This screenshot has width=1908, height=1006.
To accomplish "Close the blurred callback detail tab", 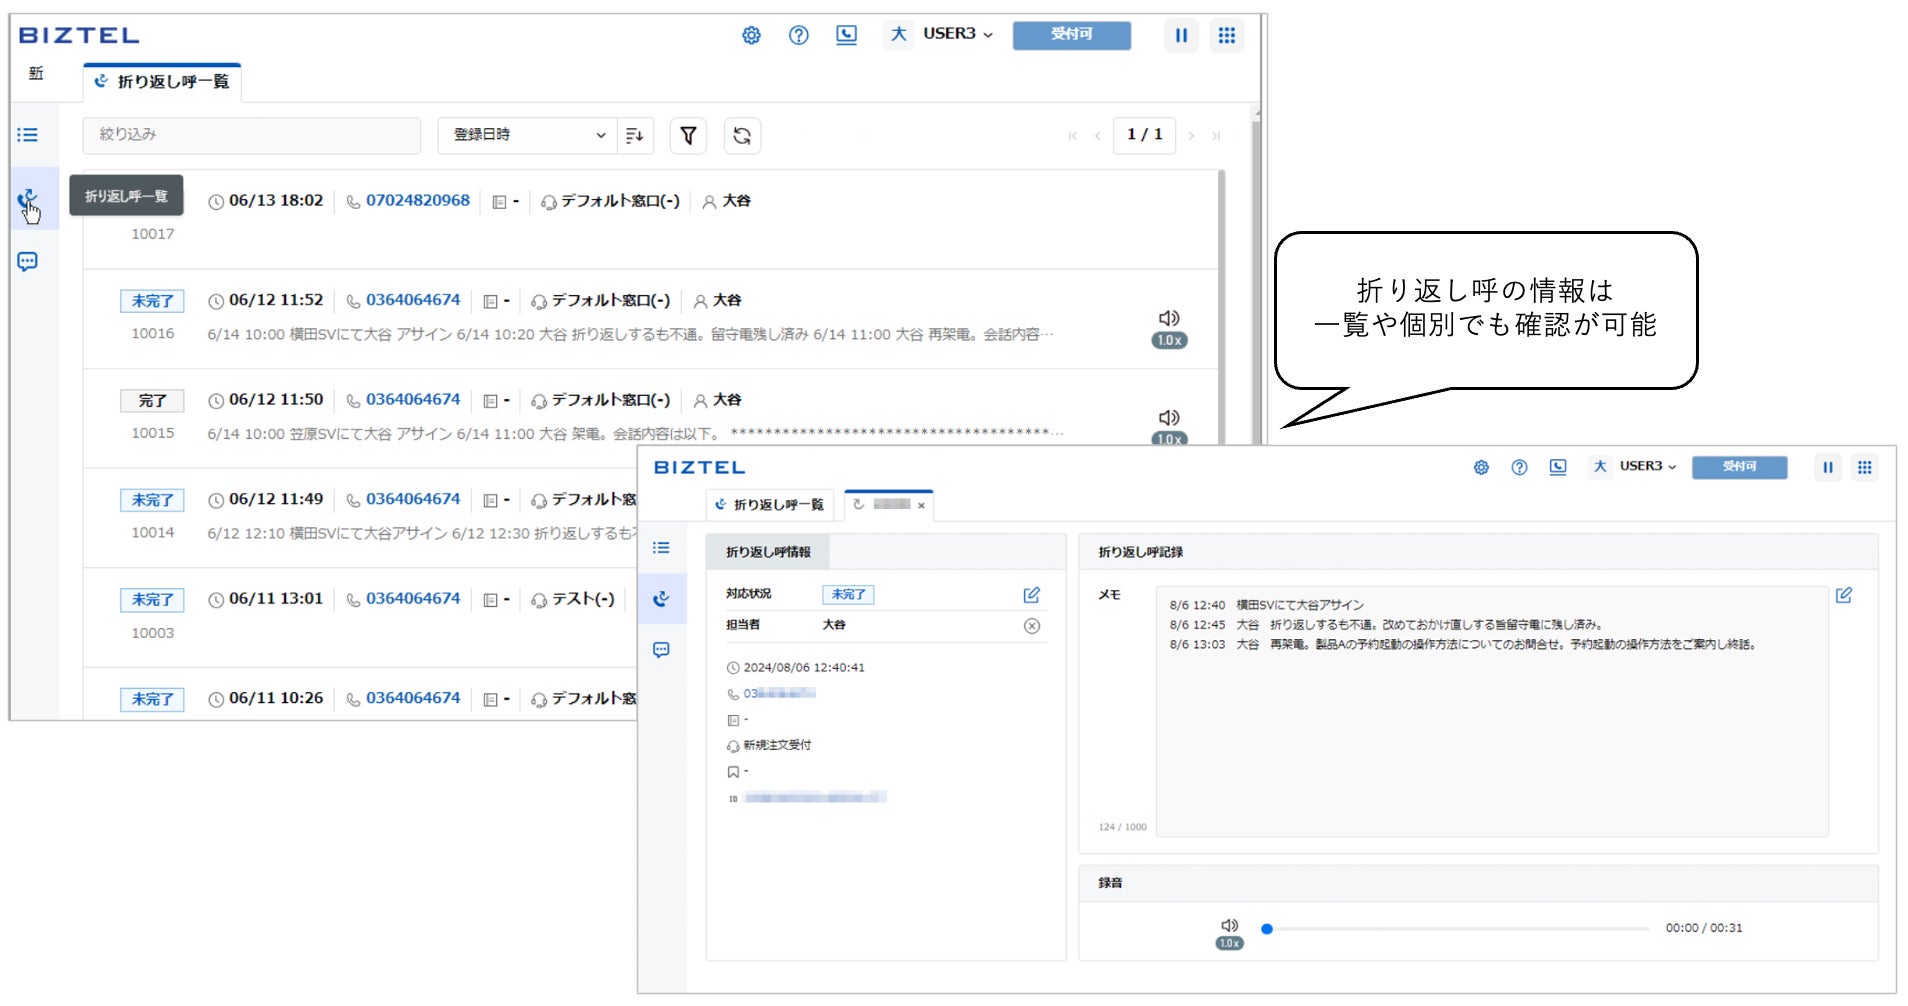I will (921, 506).
